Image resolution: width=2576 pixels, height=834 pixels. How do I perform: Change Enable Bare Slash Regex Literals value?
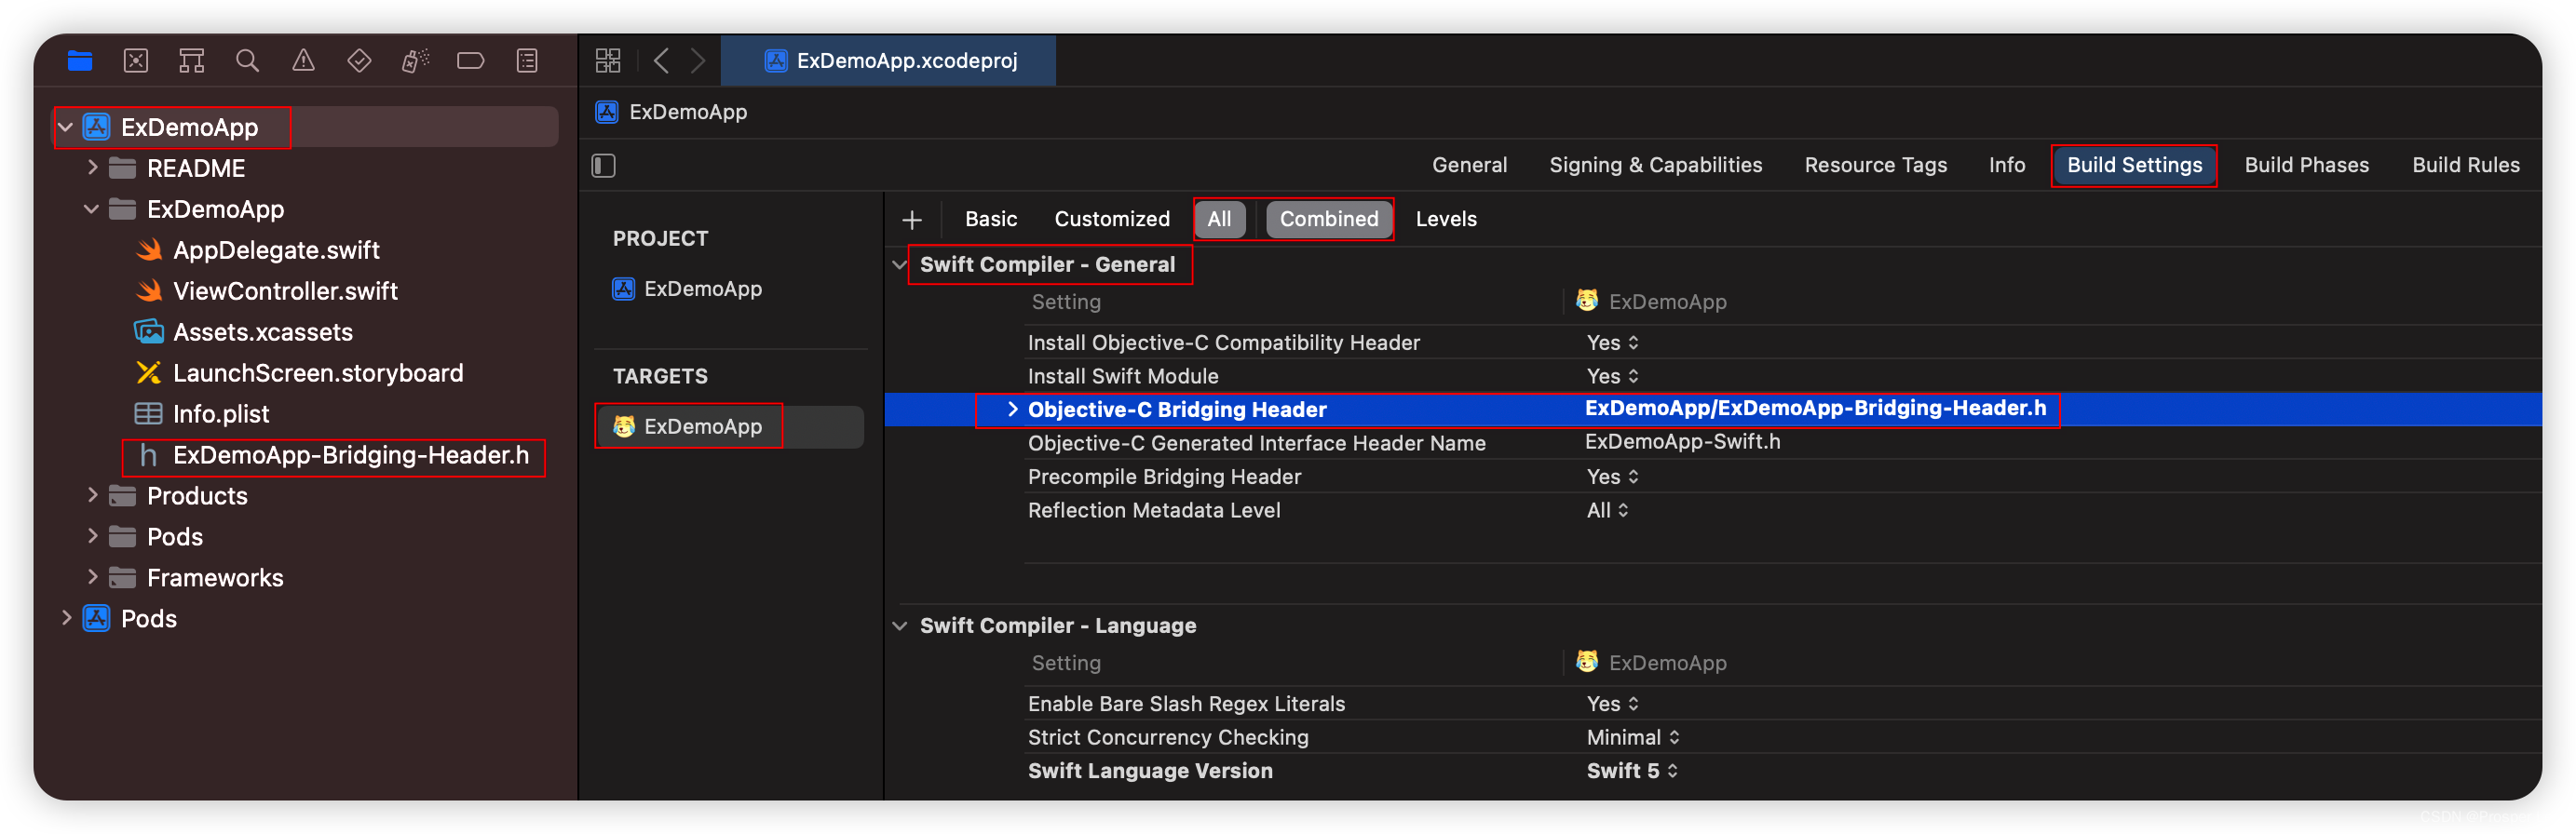(1612, 704)
